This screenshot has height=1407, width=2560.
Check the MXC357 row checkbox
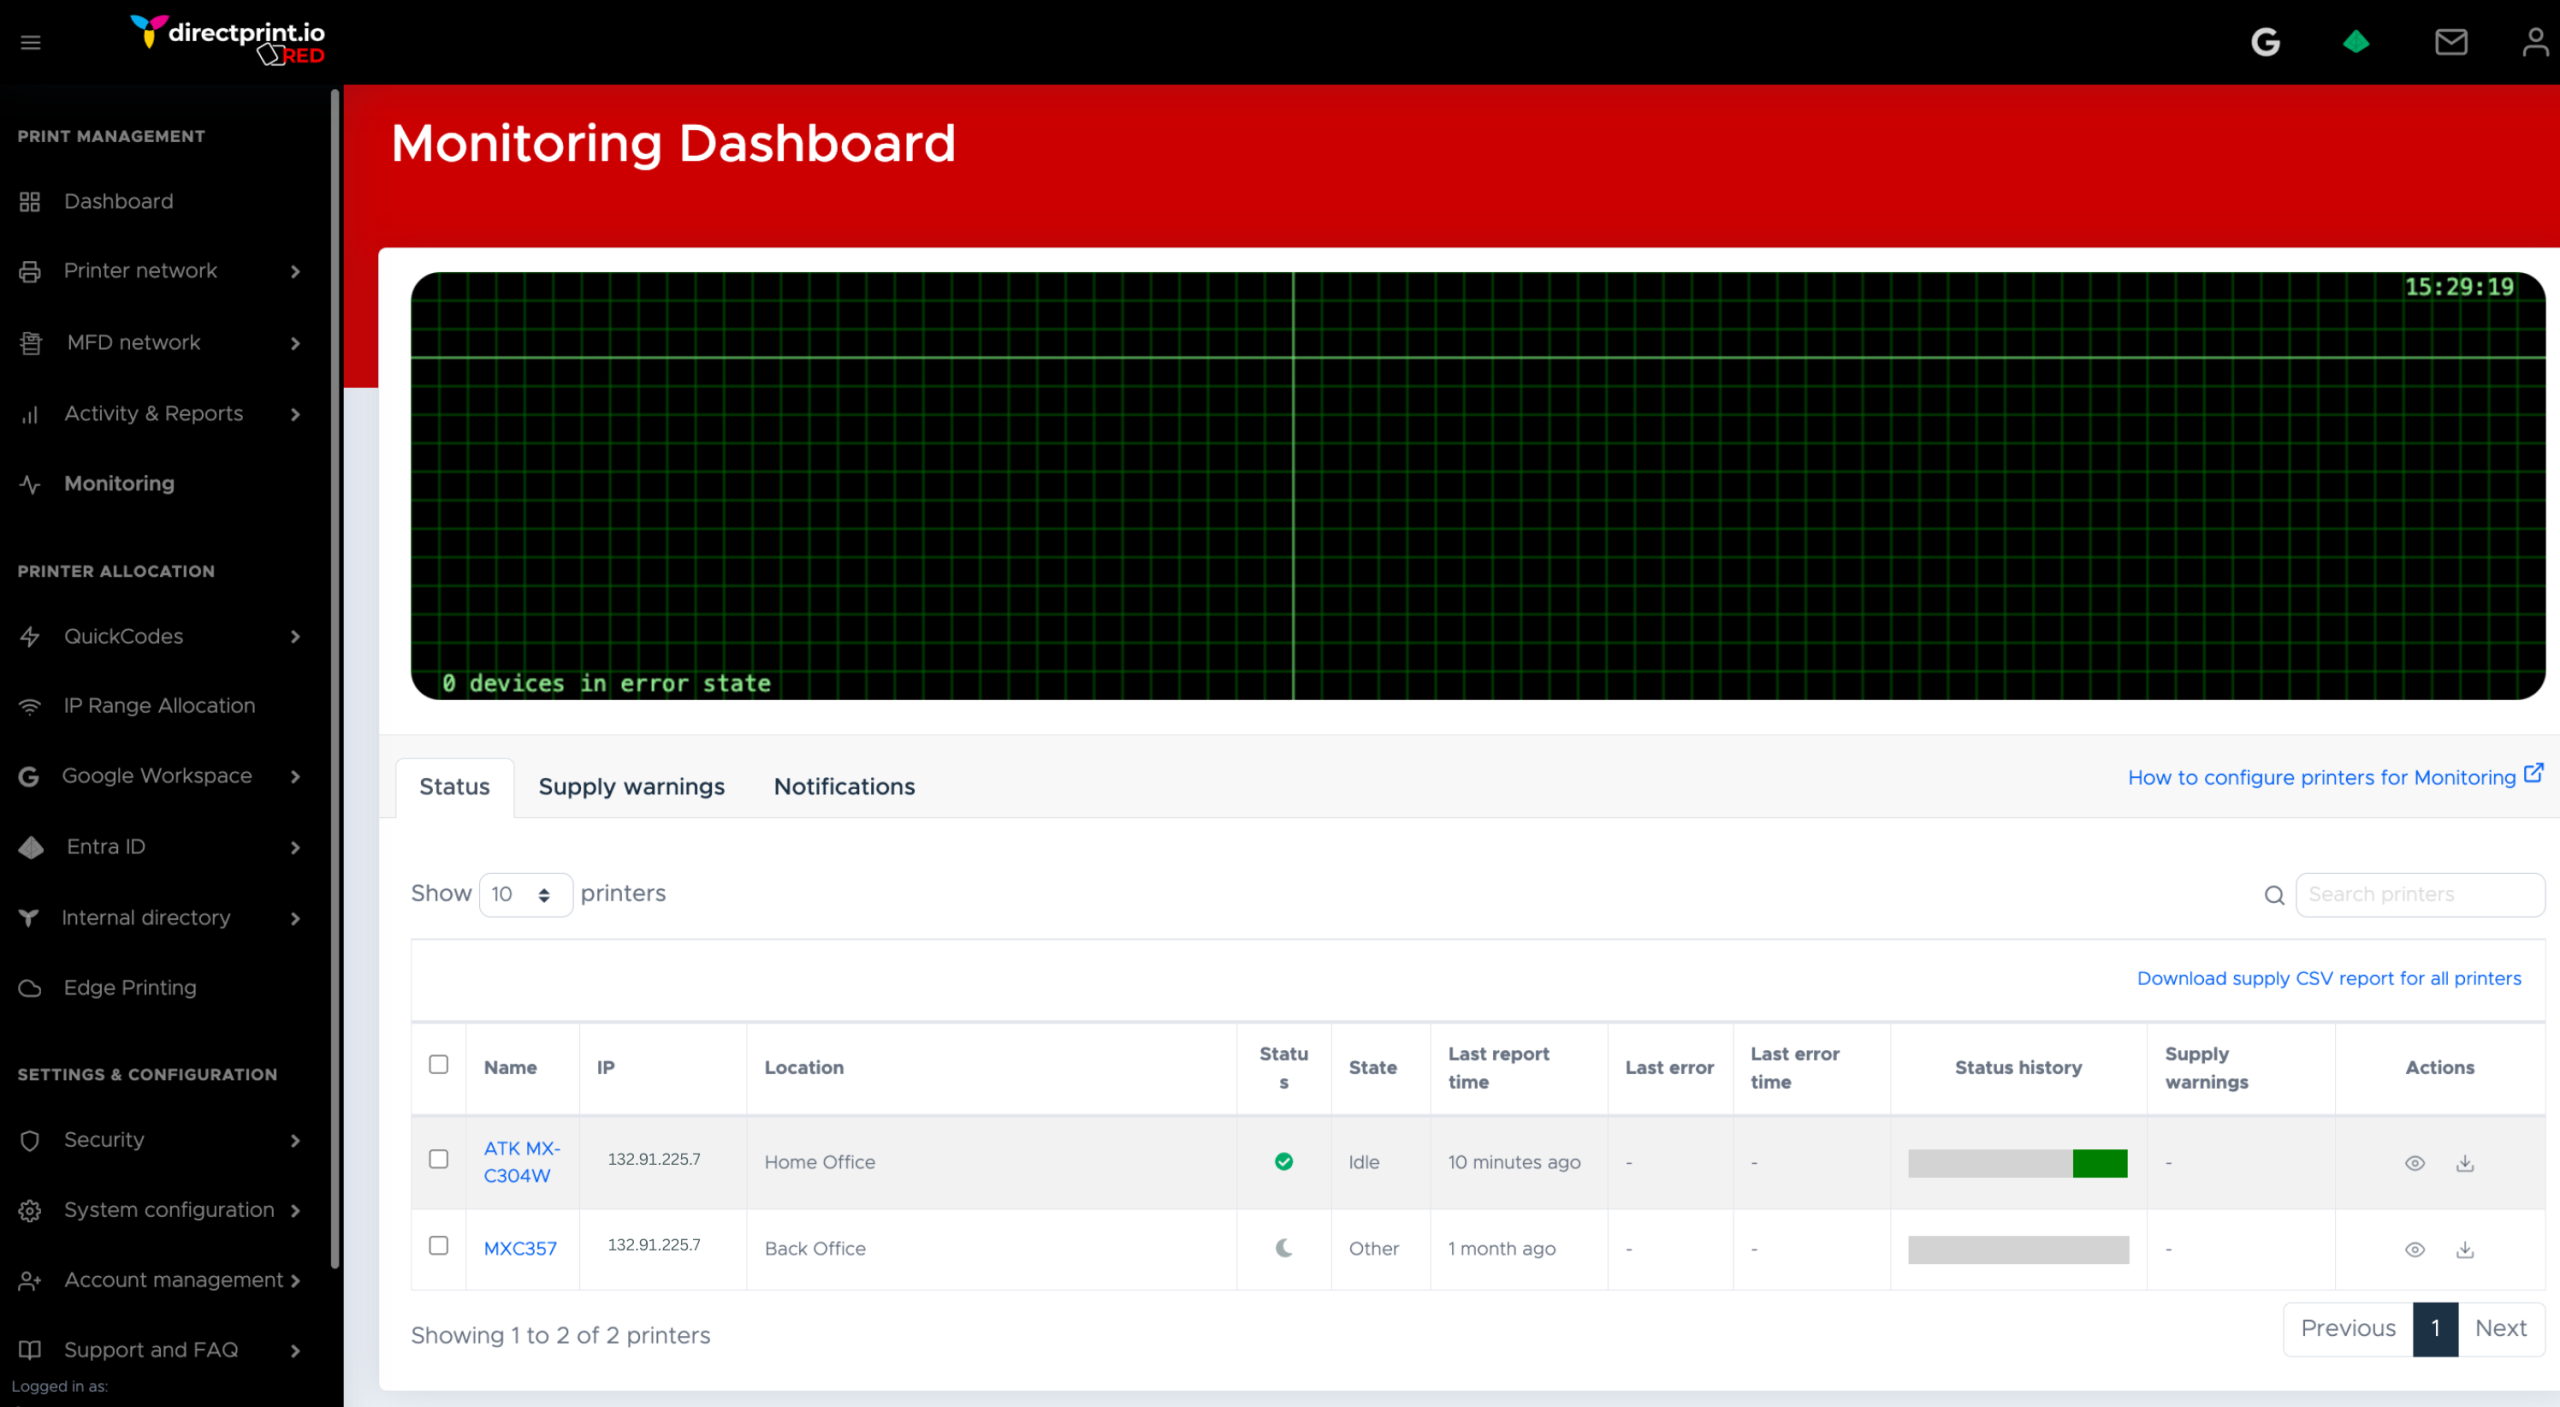(x=438, y=1245)
